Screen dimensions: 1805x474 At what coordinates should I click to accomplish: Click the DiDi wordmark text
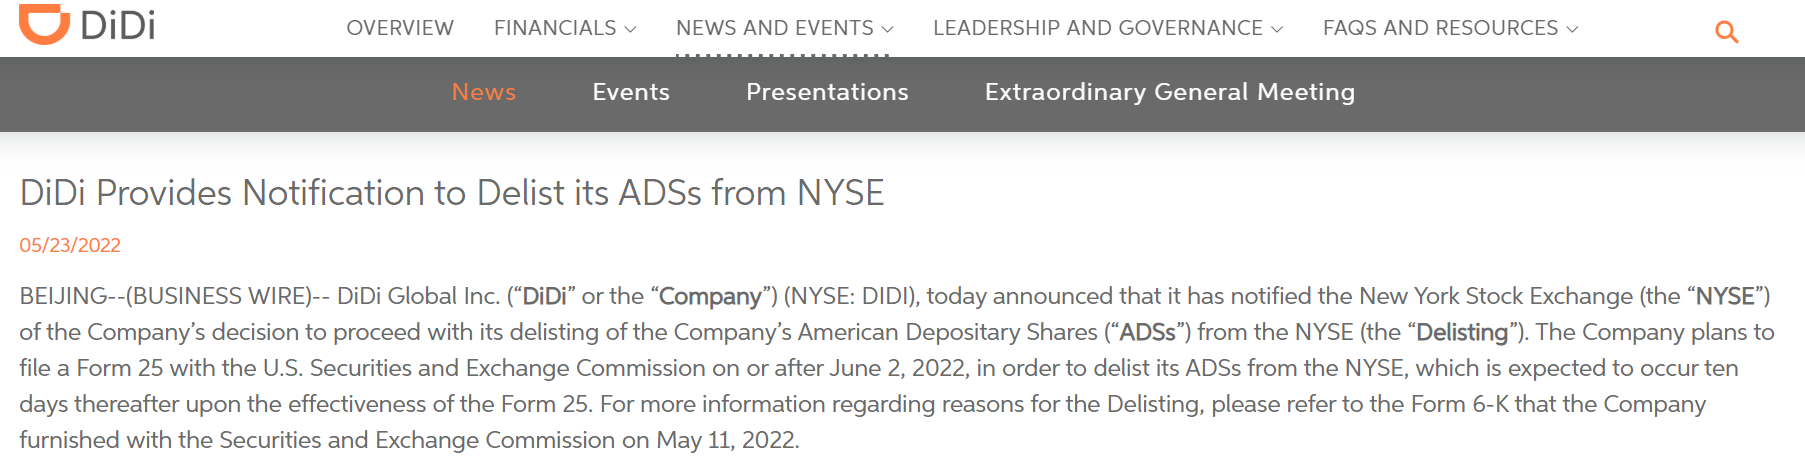118,25
